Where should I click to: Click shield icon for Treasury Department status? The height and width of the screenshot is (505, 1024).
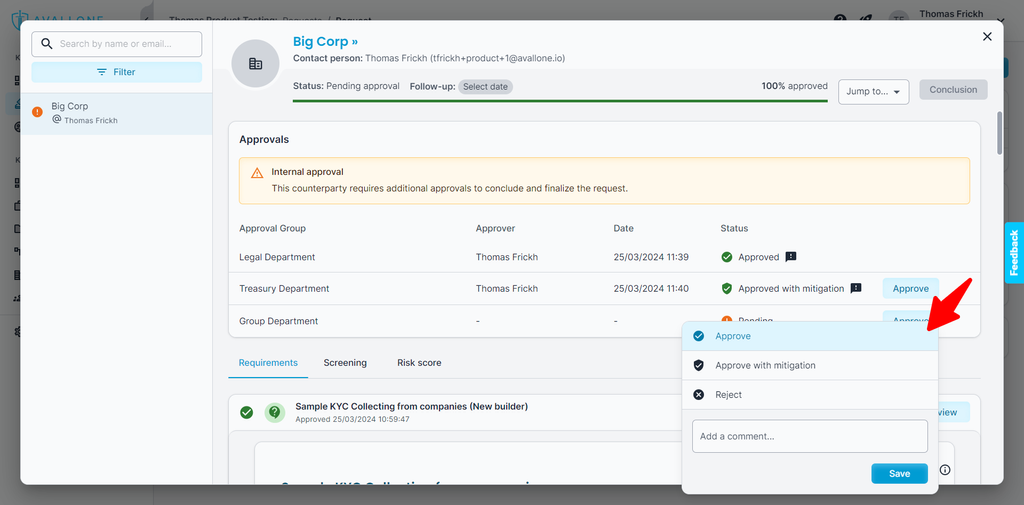pos(727,288)
